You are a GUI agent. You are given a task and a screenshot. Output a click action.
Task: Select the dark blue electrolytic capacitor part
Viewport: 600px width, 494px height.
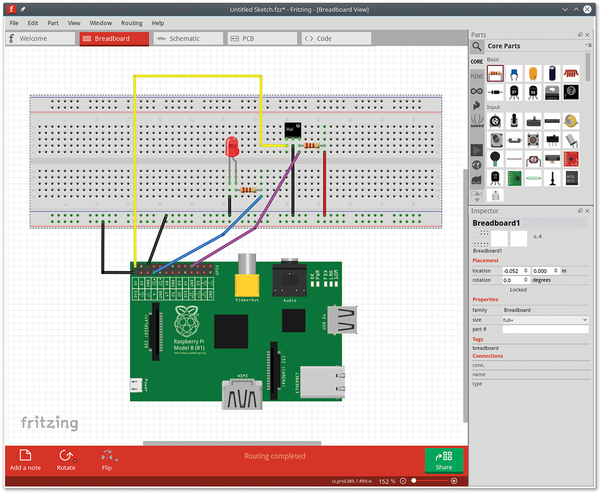pos(552,73)
